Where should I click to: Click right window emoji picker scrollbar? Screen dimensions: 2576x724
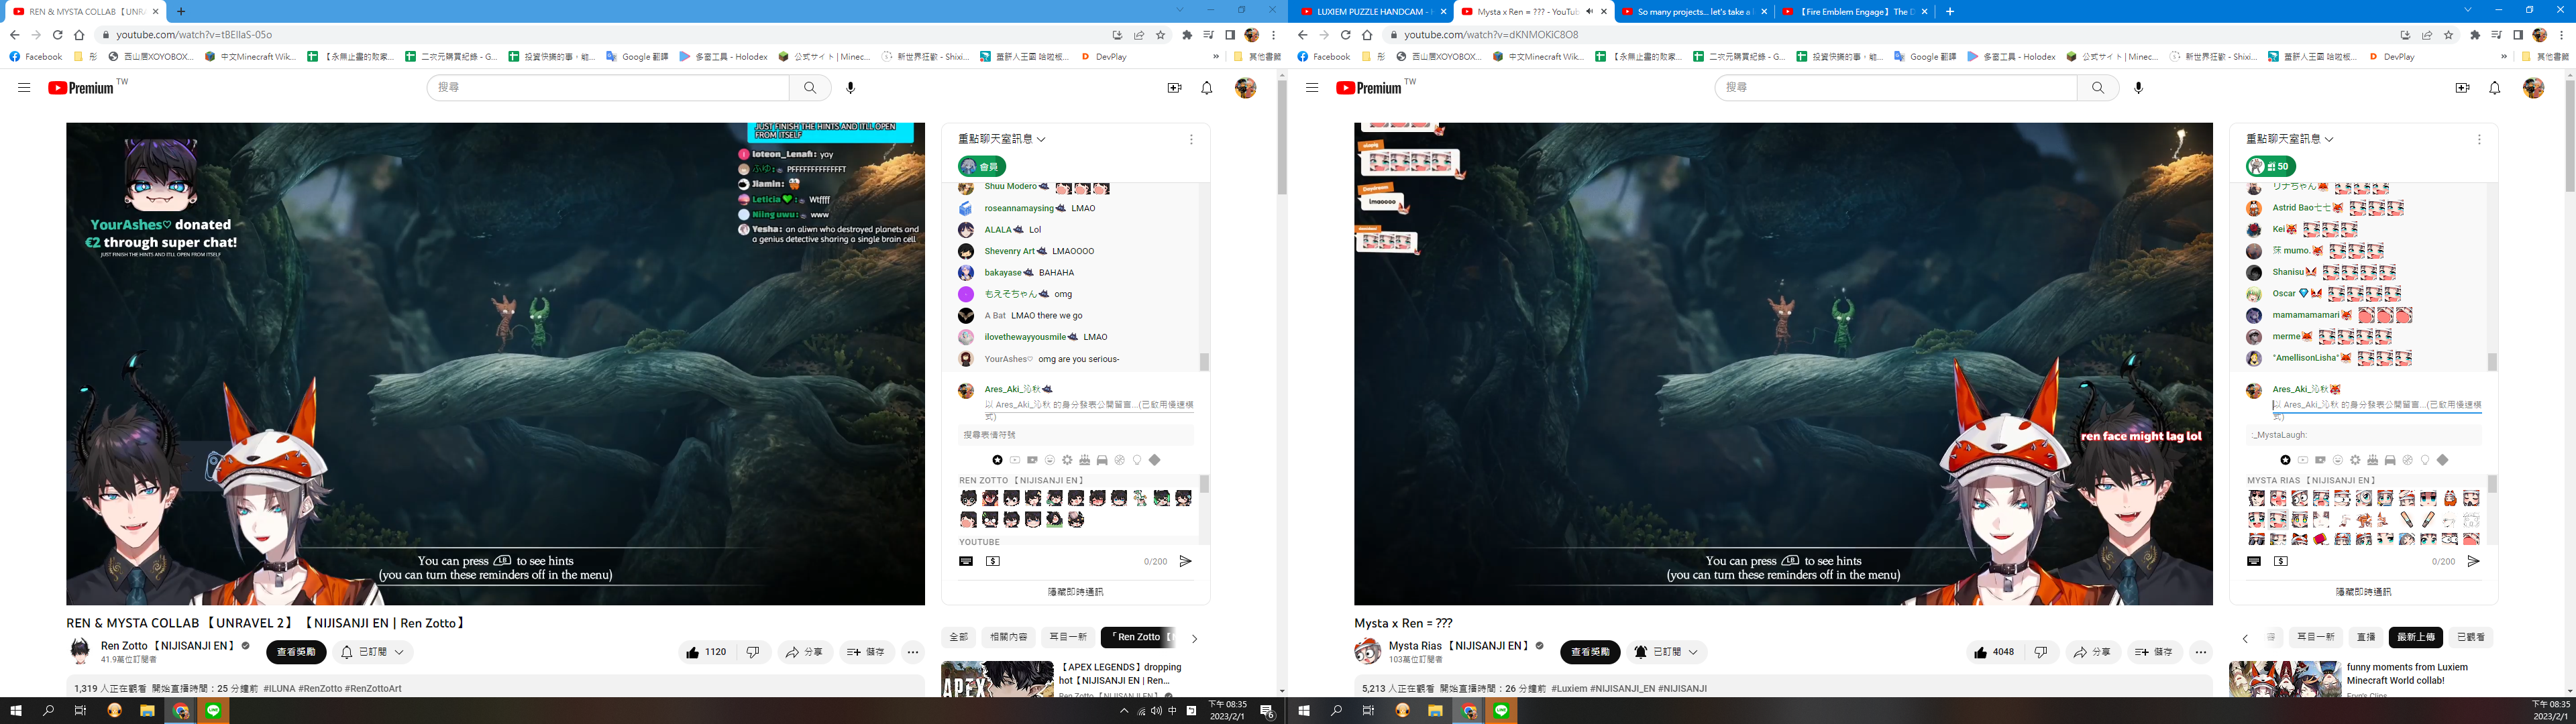click(x=2492, y=484)
